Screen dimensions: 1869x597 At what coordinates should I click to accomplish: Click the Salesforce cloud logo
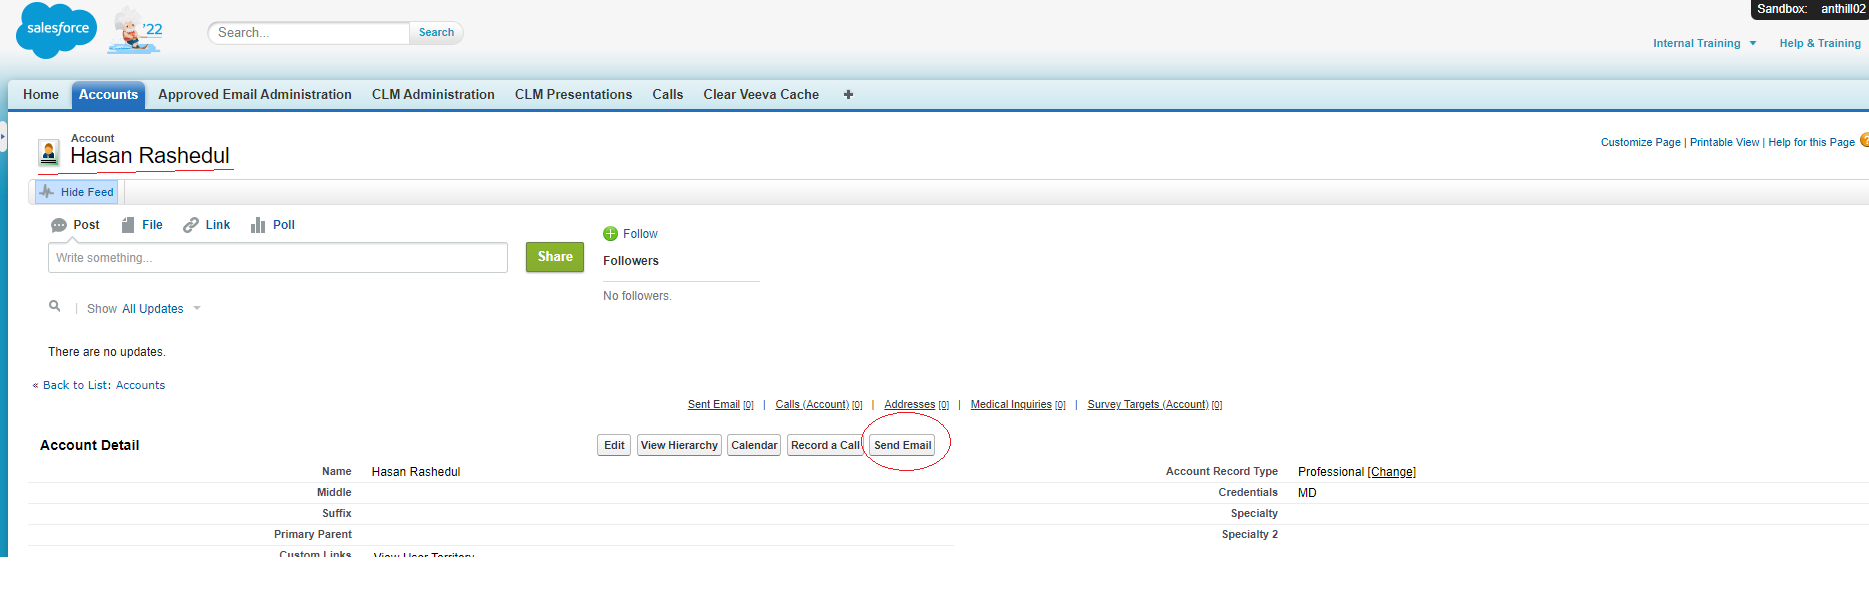tap(57, 30)
